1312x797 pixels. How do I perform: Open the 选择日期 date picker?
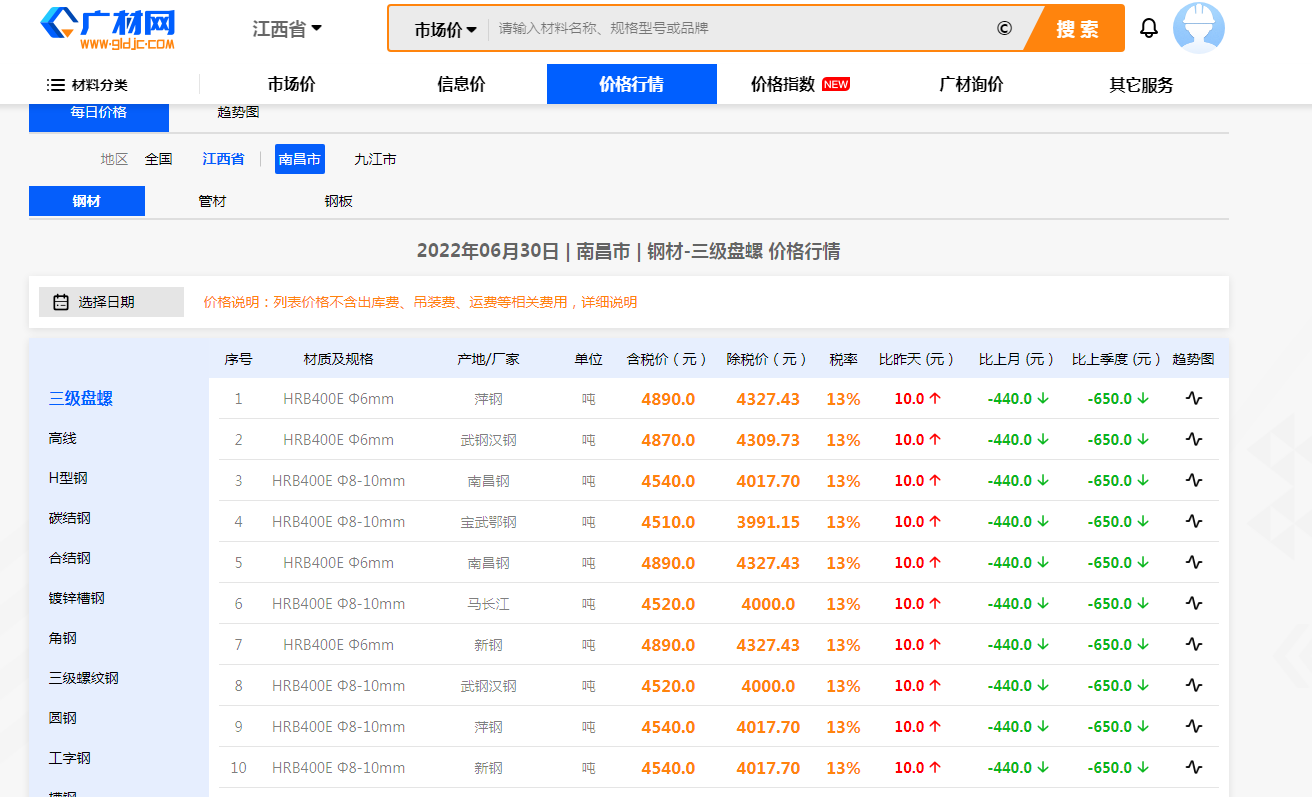(111, 302)
